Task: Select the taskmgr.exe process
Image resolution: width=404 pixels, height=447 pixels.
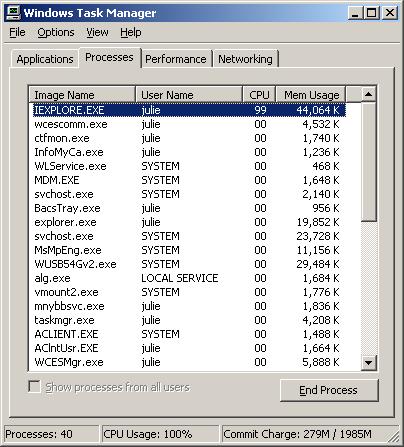Action: tap(189, 320)
